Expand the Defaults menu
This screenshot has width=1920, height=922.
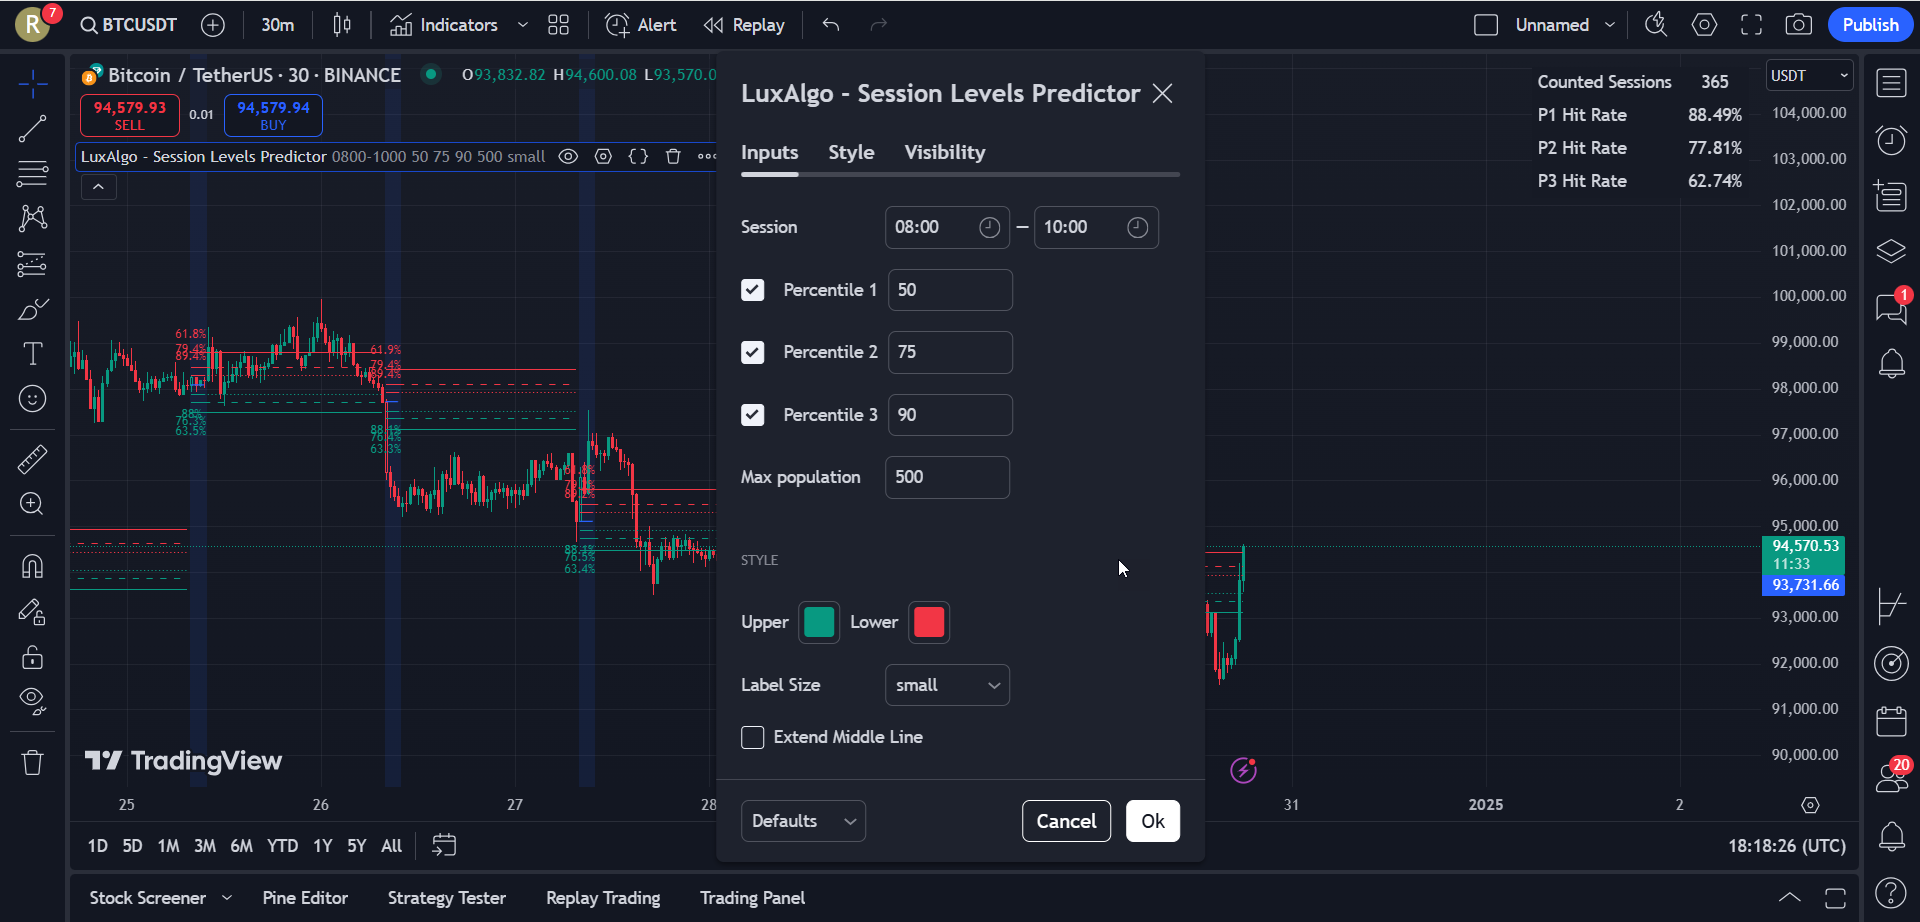click(802, 820)
